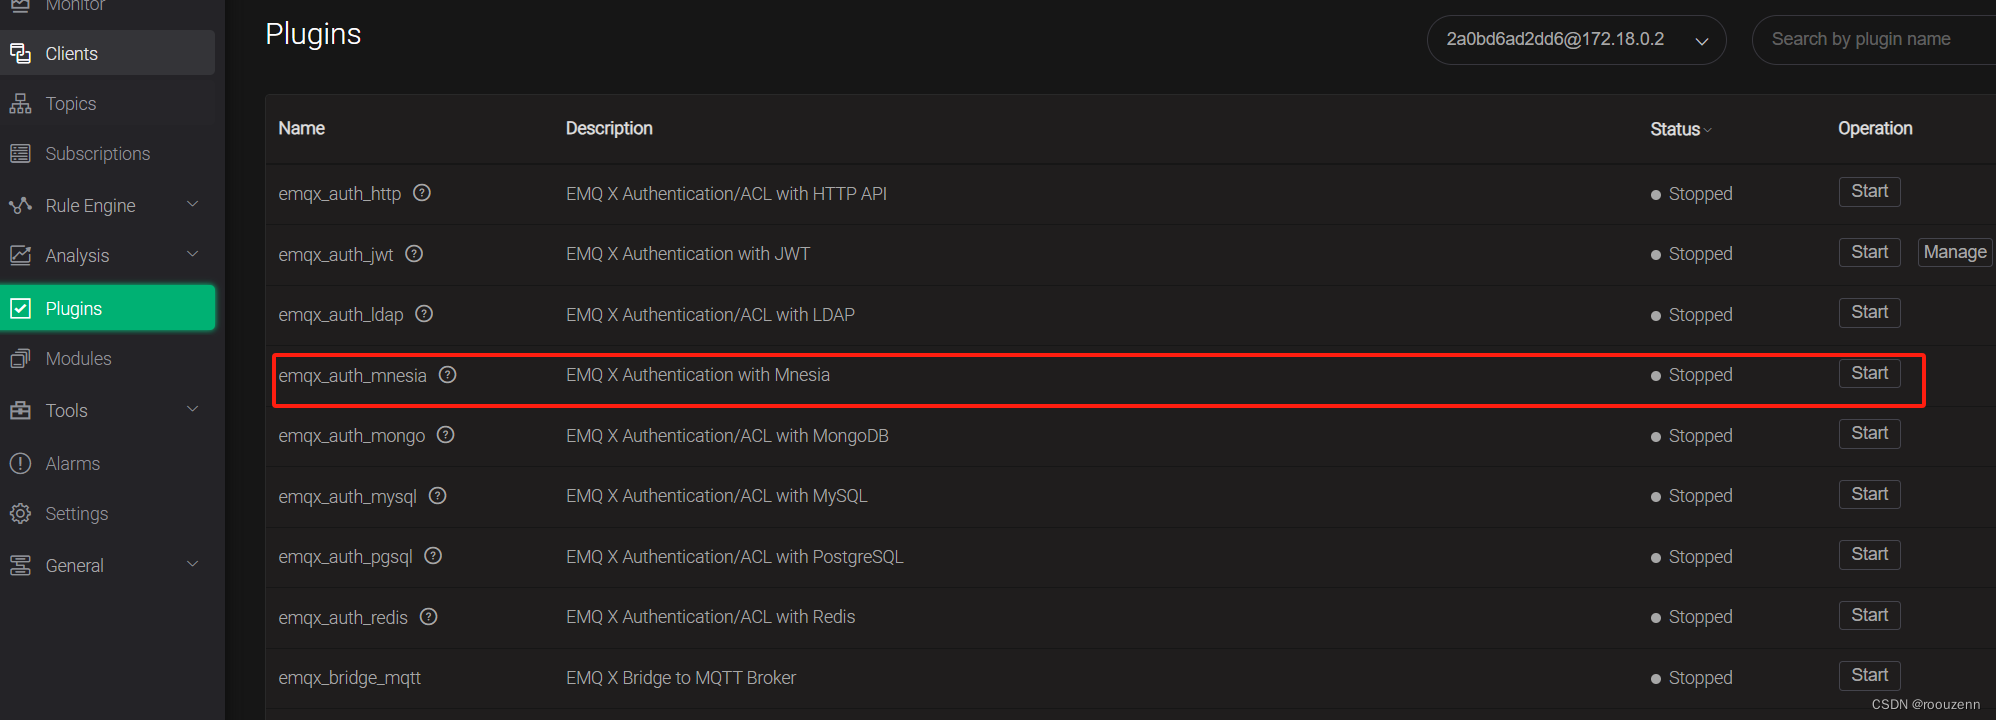
Task: Open the Alarms menu item
Action: (107, 463)
